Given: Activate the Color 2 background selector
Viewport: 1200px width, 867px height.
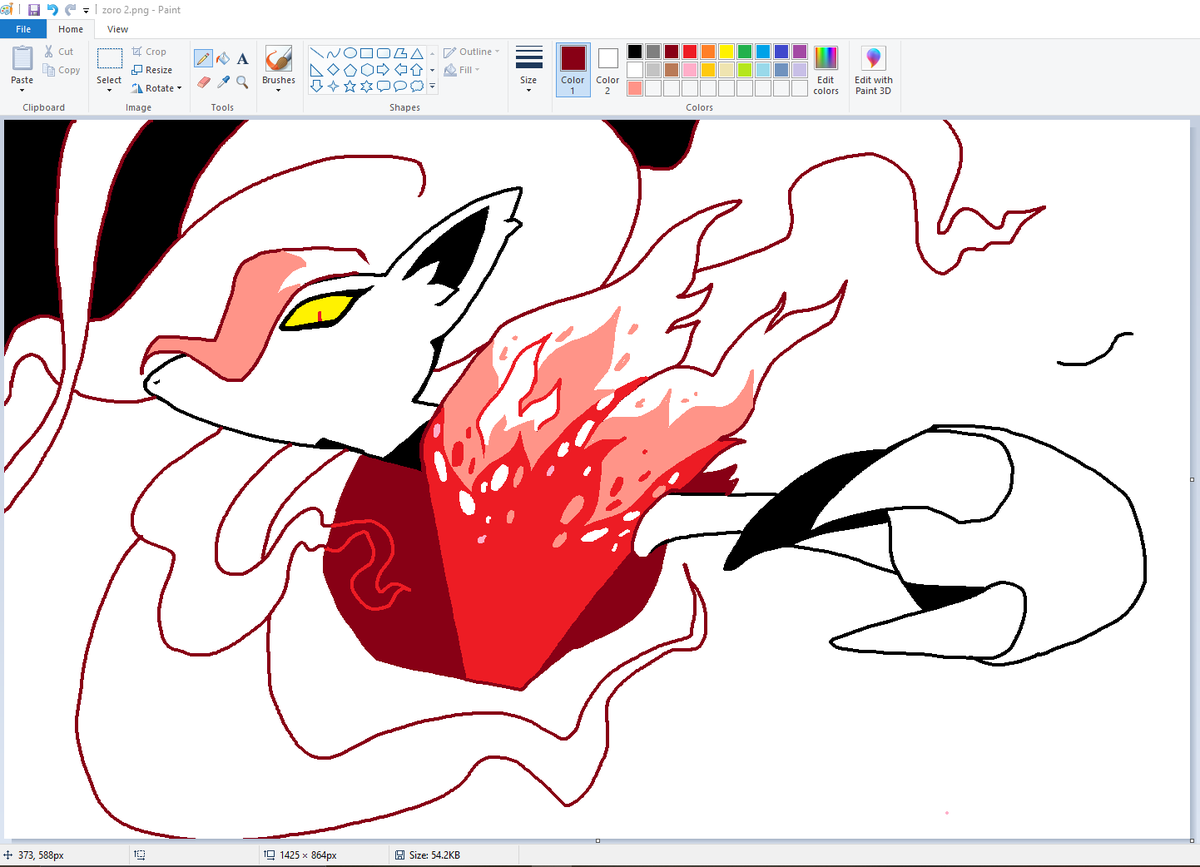Looking at the screenshot, I should (x=608, y=69).
